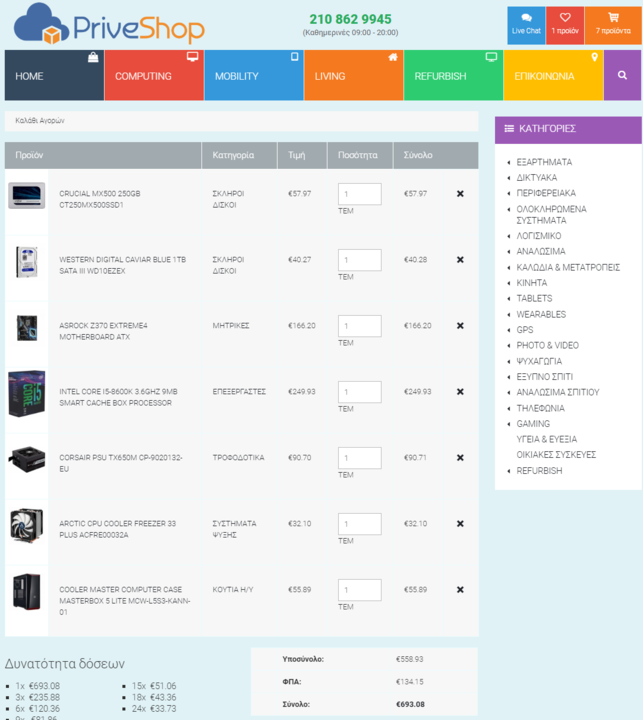
Task: Open the wishlist heart with 1 product
Action: tap(565, 25)
